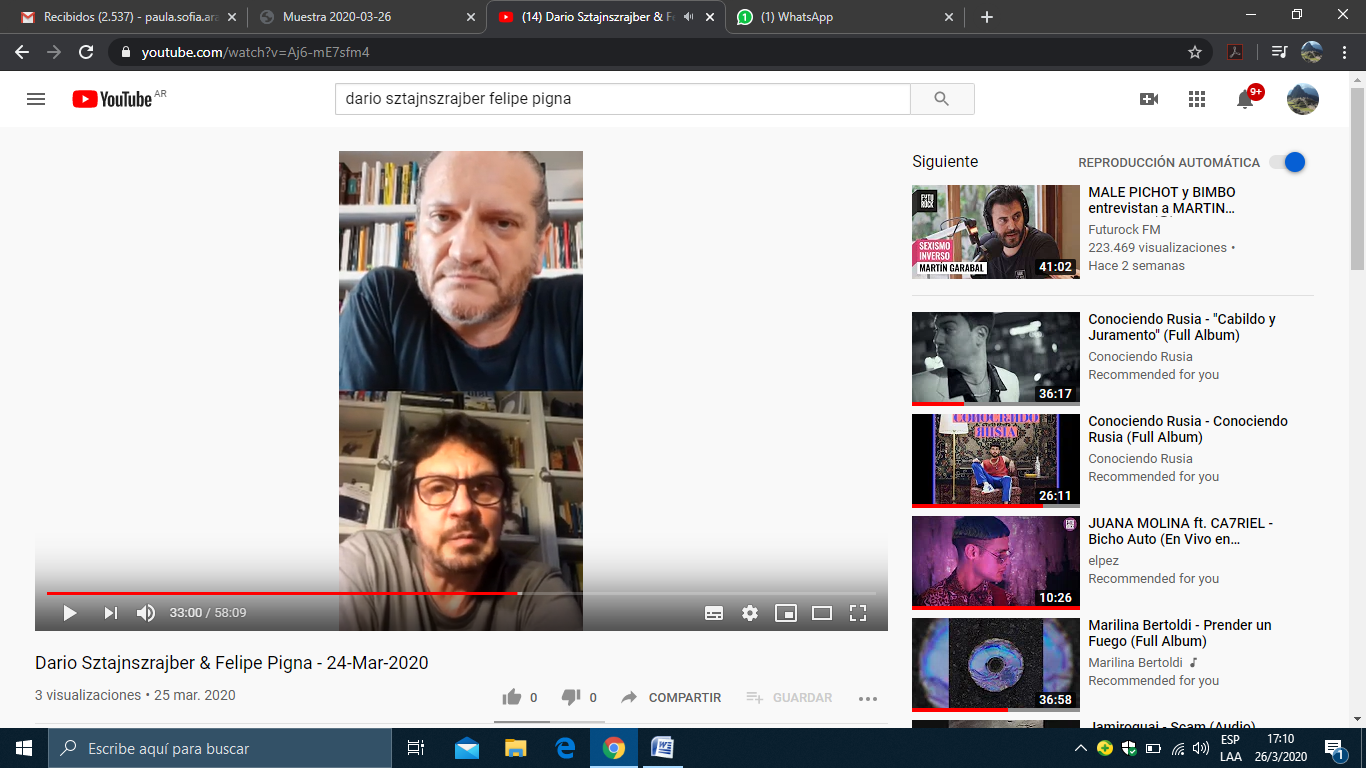Click the Windows taskbar search box
The height and width of the screenshot is (768, 1366).
[x=220, y=748]
